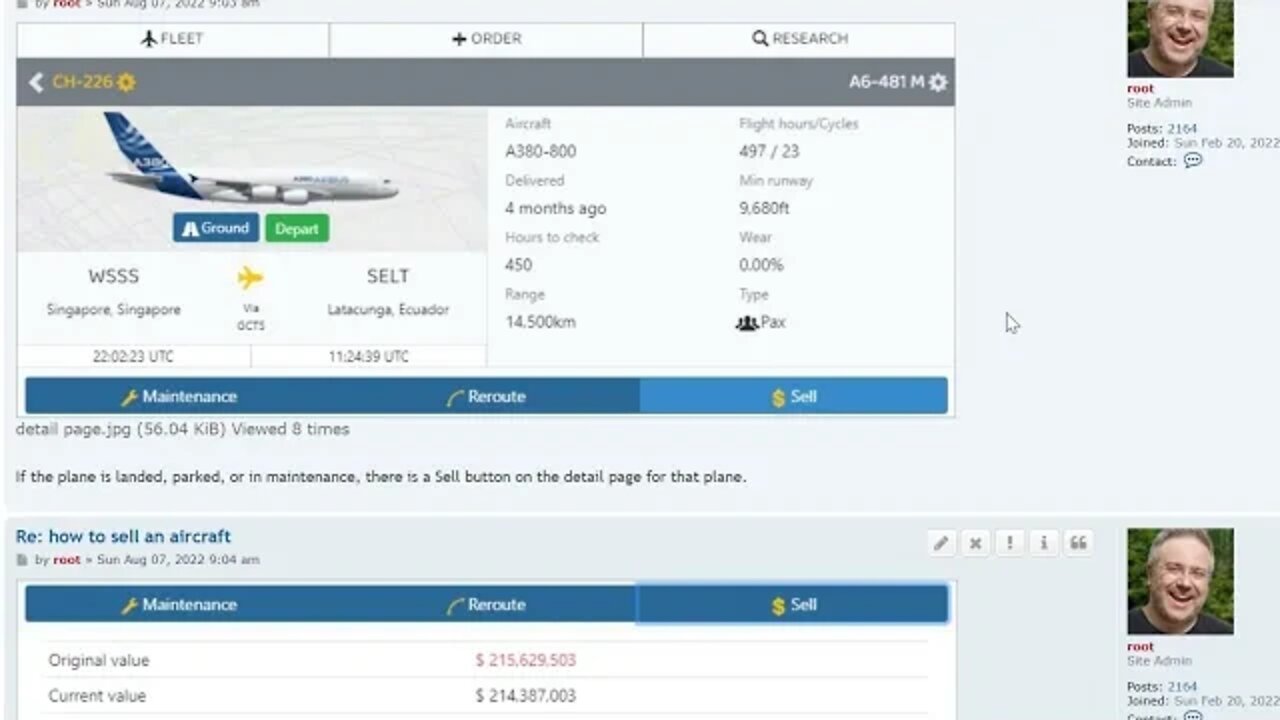
Task: Click the Ground button under the aircraft
Action: coord(216,228)
